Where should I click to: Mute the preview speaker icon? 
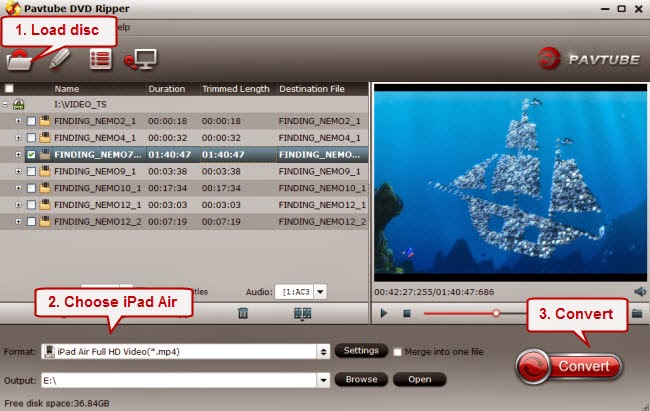click(640, 292)
